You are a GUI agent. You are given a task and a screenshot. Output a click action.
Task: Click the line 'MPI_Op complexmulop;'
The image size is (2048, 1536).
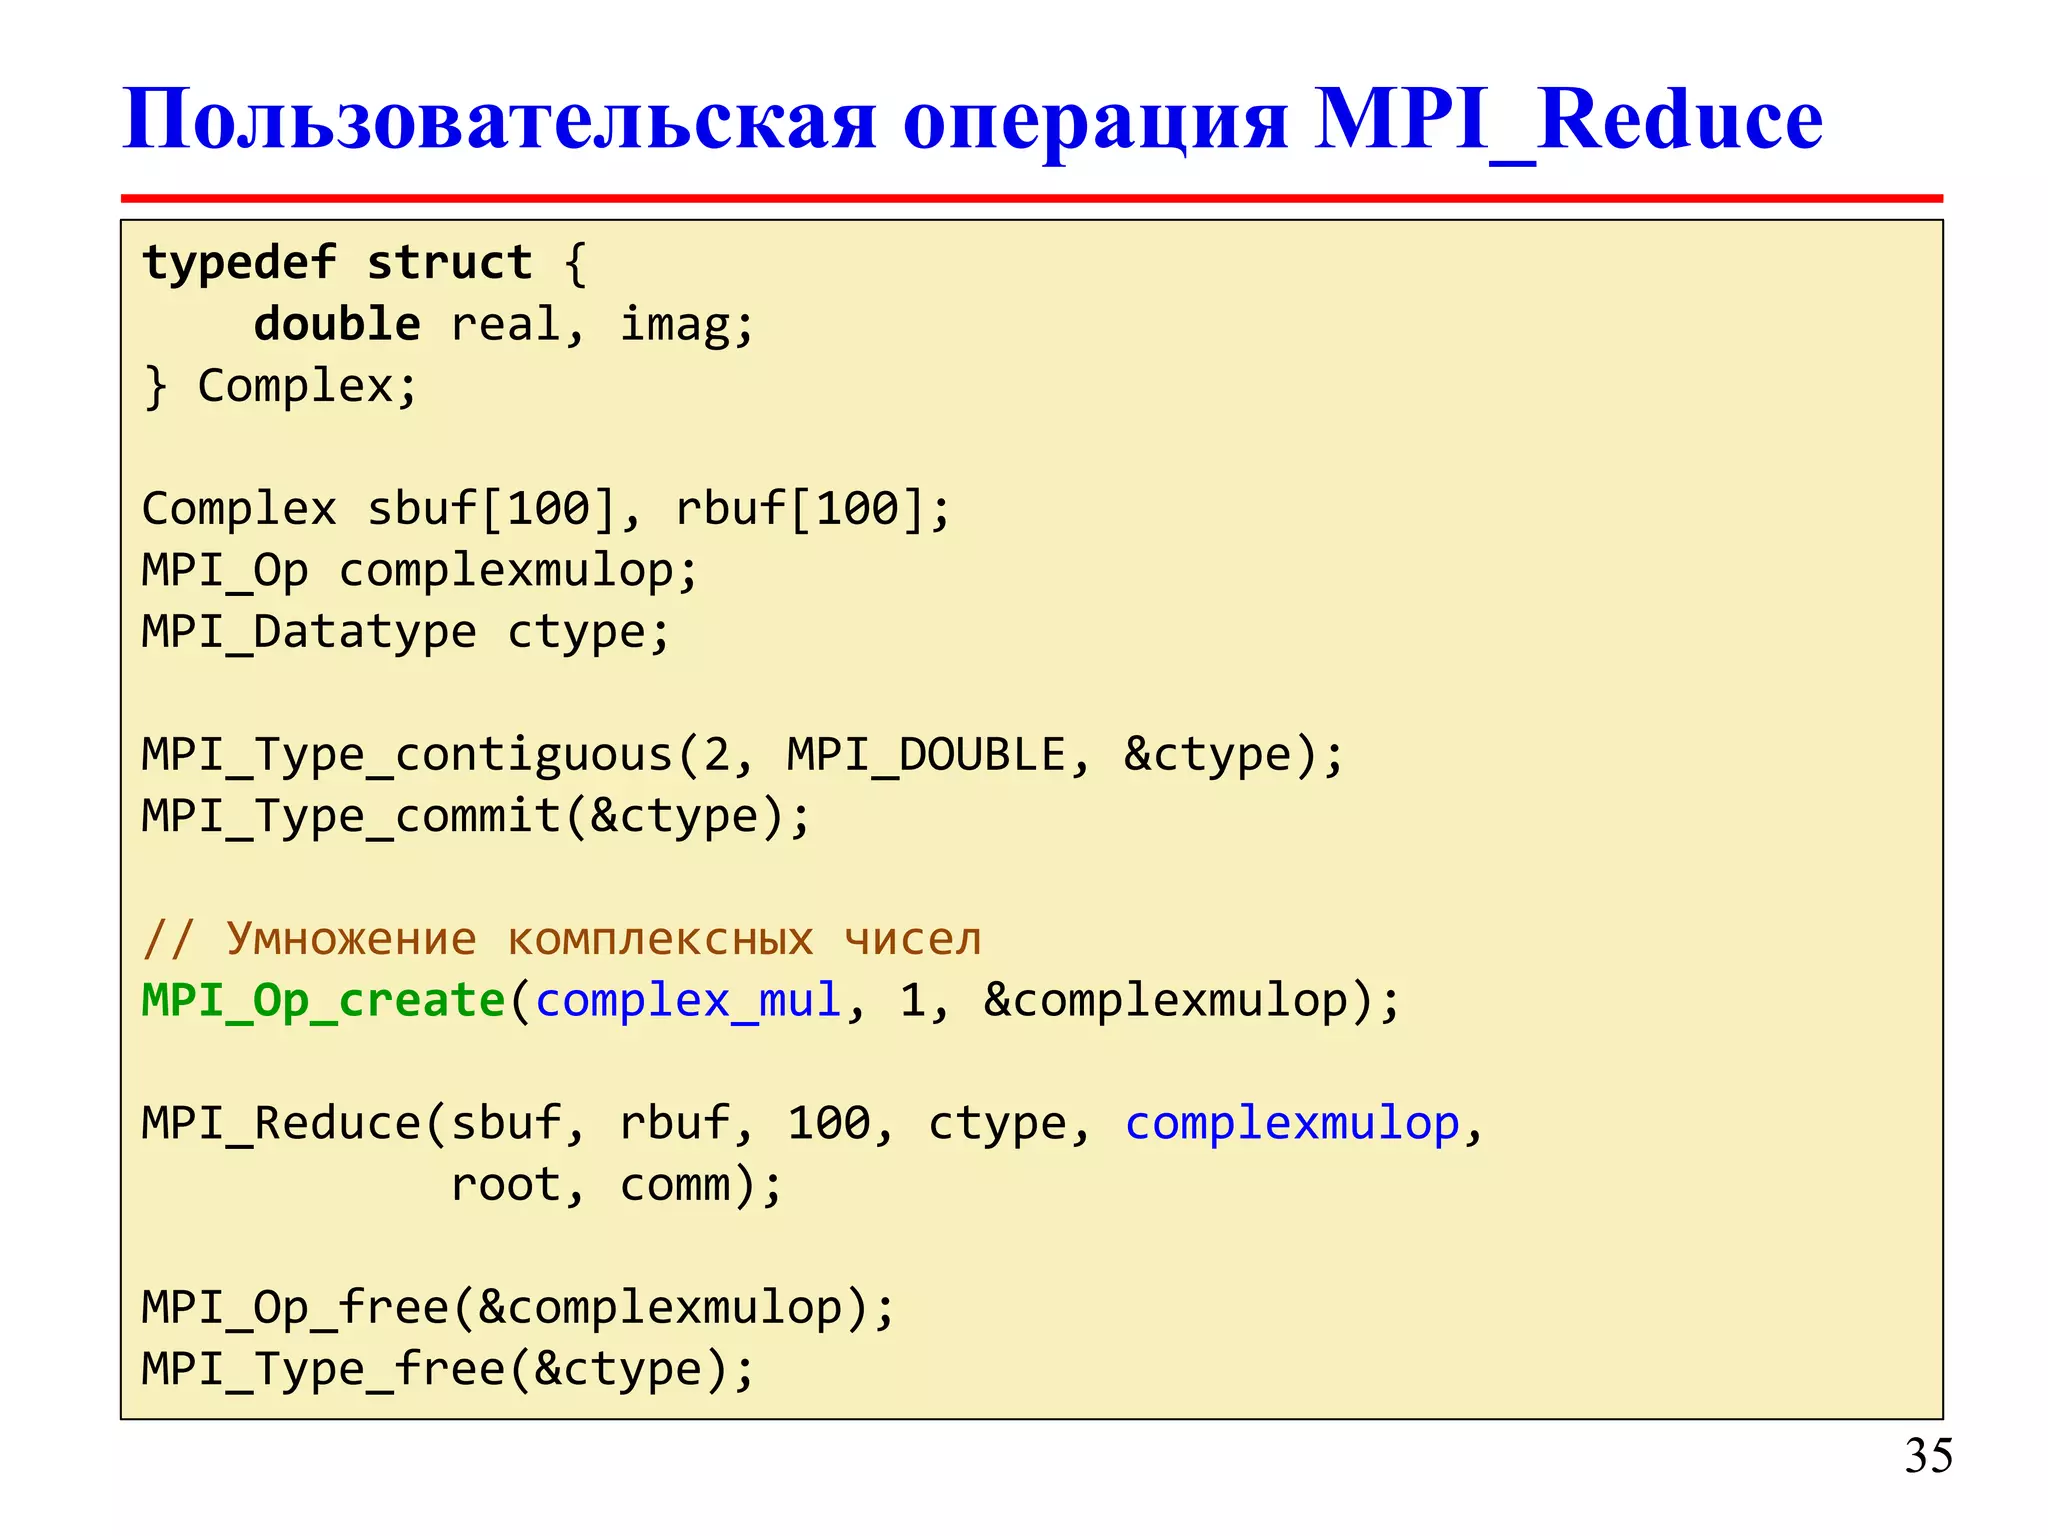click(420, 572)
